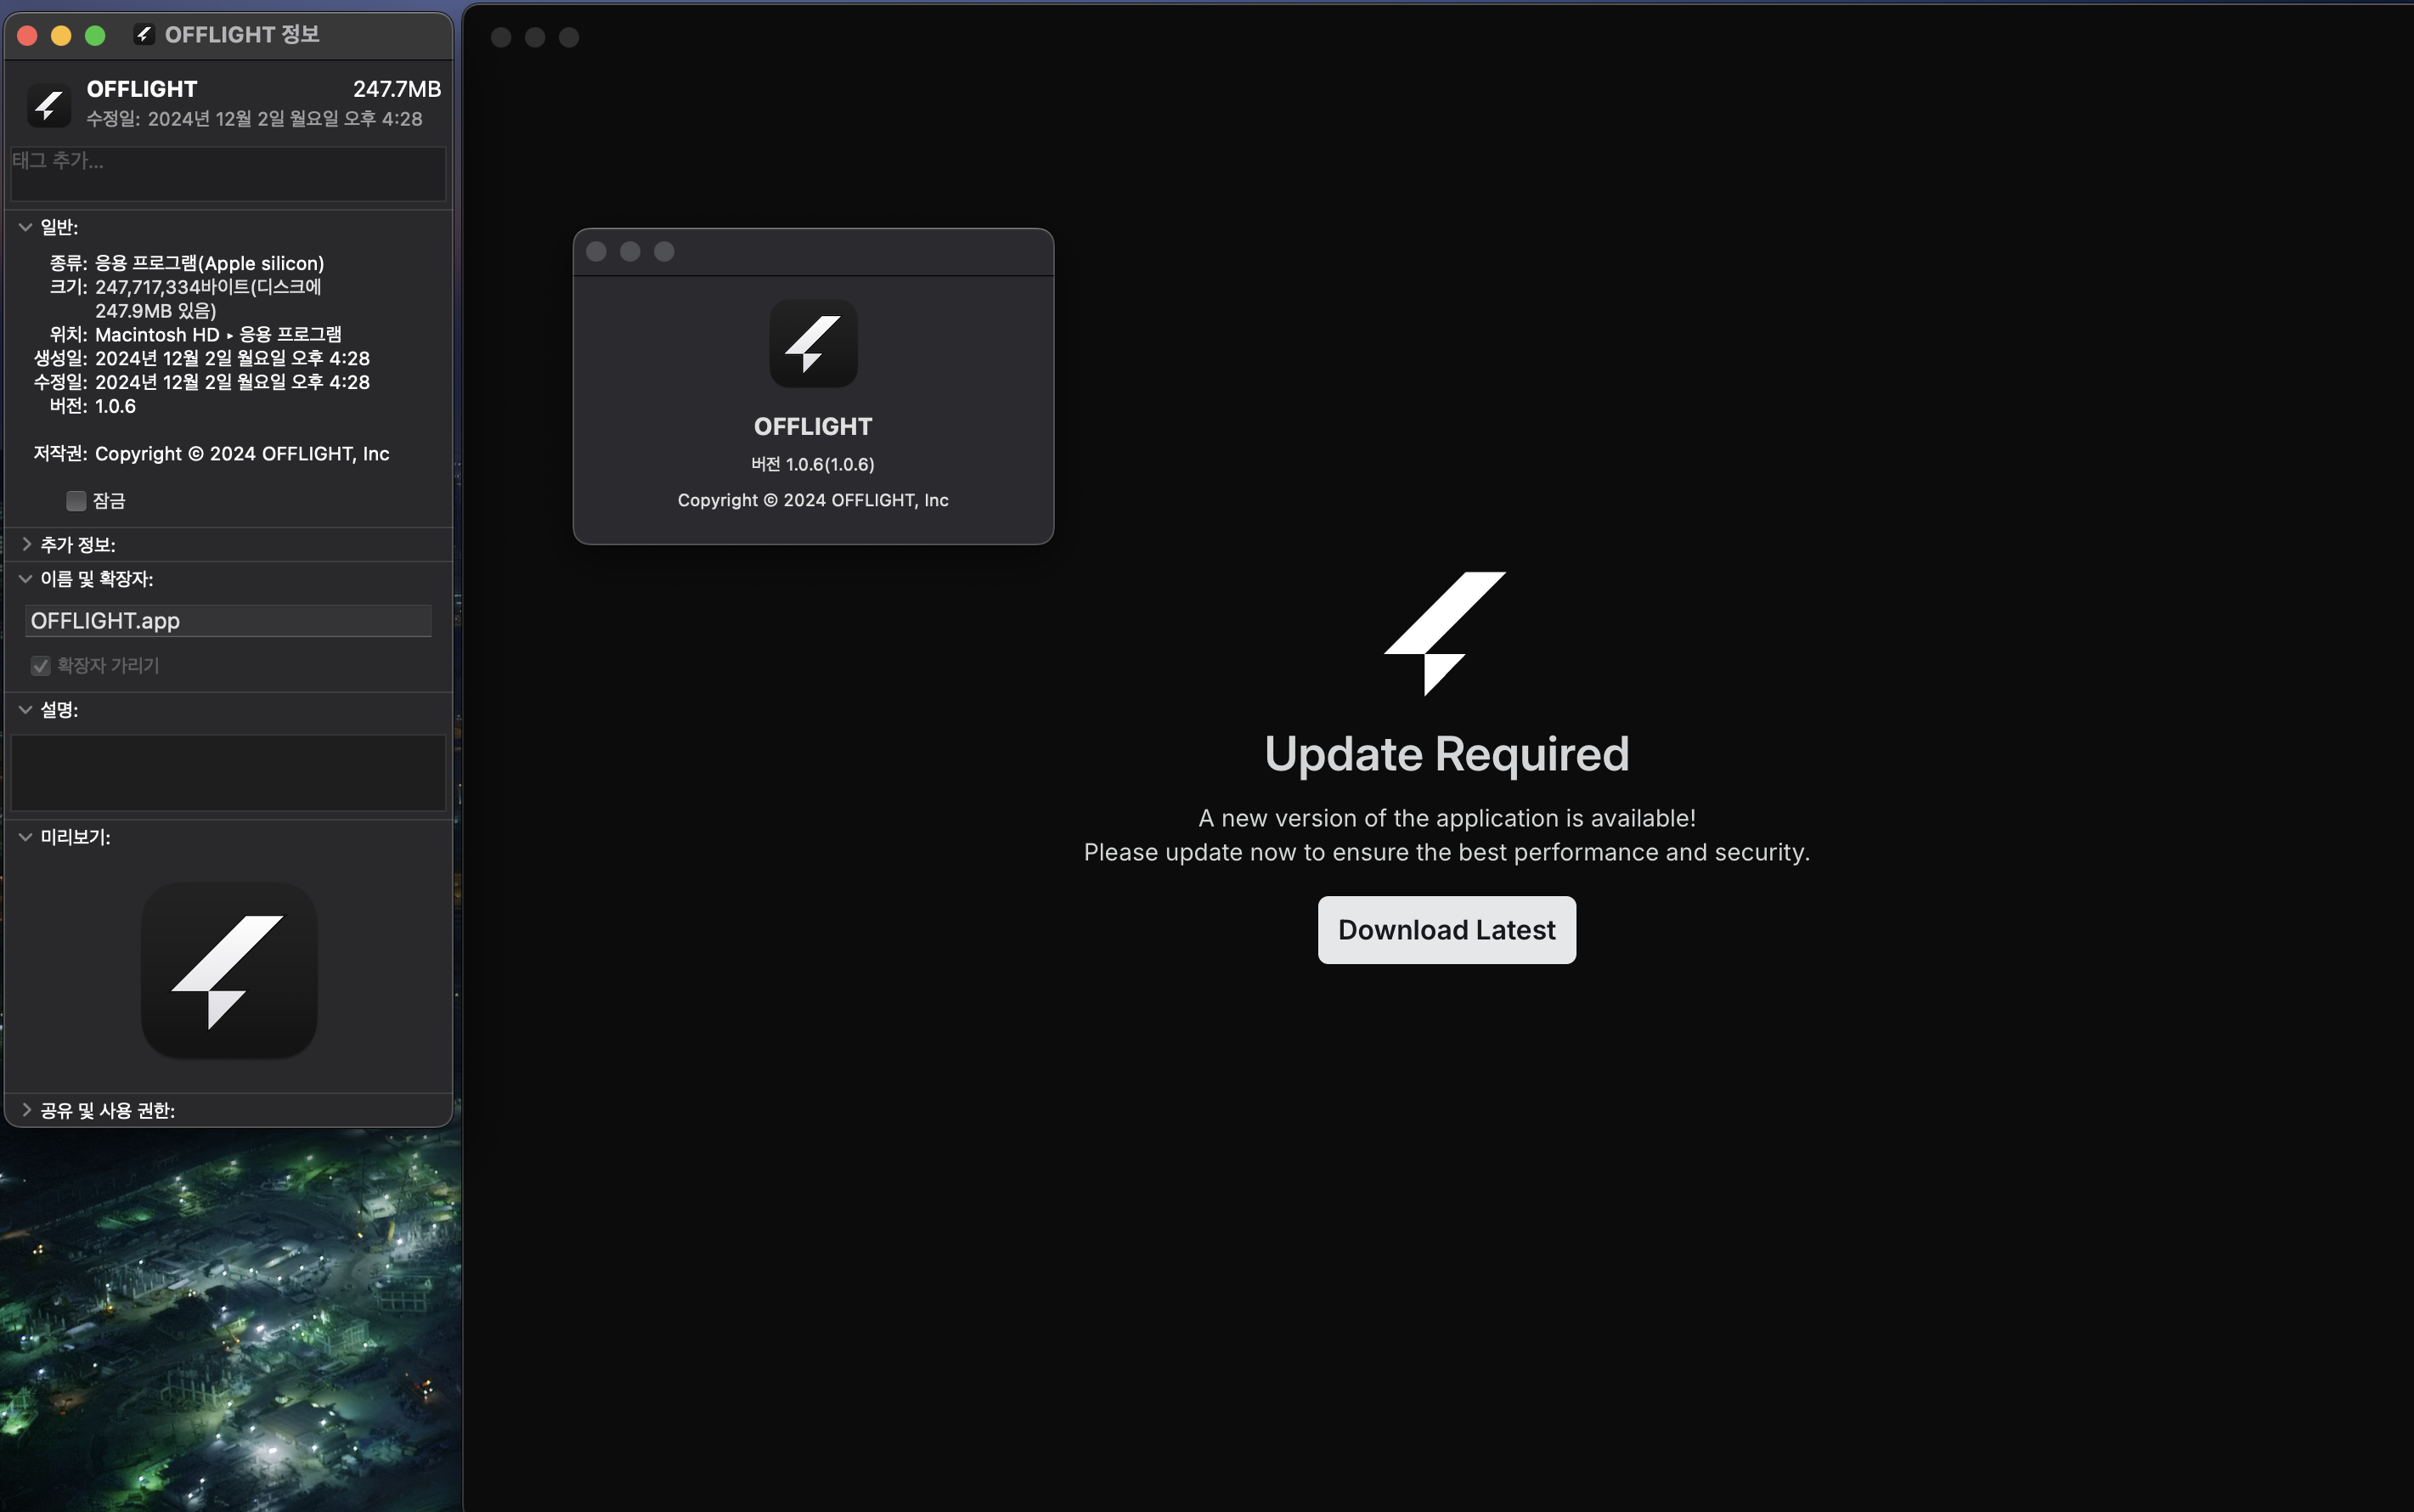Click the OFFLIGHT preview icon thumbnail
The height and width of the screenshot is (1512, 2414).
click(x=229, y=970)
